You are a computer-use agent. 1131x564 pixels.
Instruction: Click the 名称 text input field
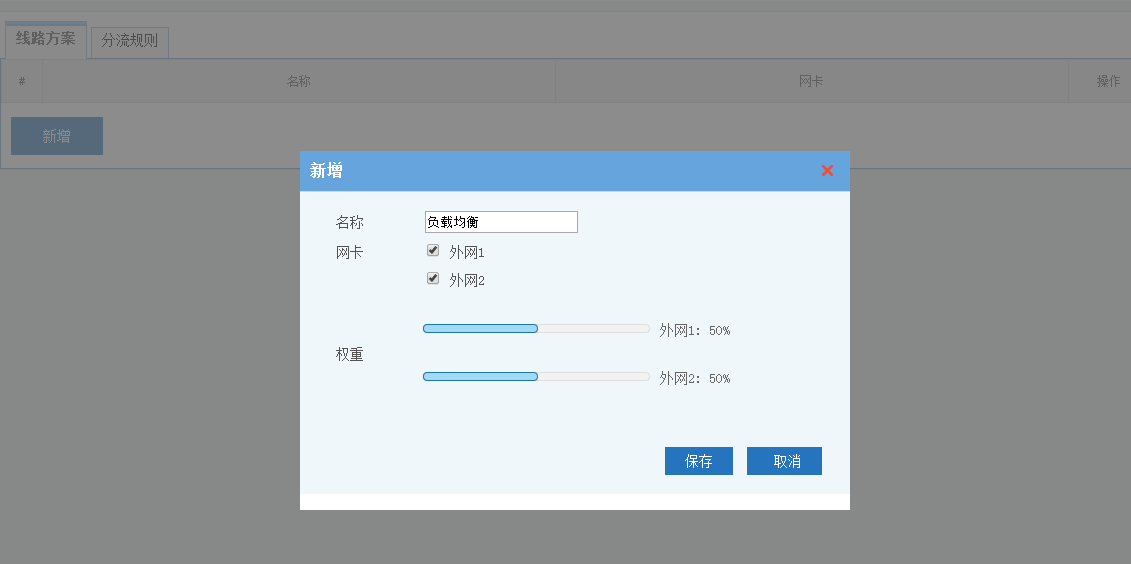coord(501,222)
